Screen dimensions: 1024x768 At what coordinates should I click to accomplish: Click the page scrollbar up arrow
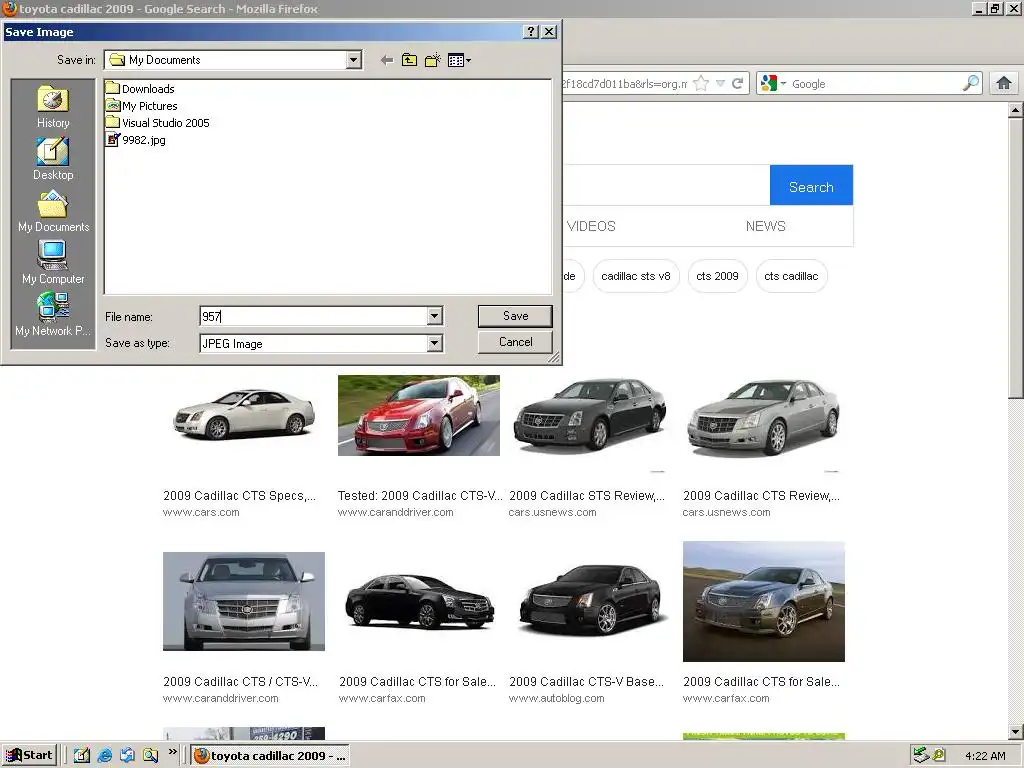tap(1016, 110)
